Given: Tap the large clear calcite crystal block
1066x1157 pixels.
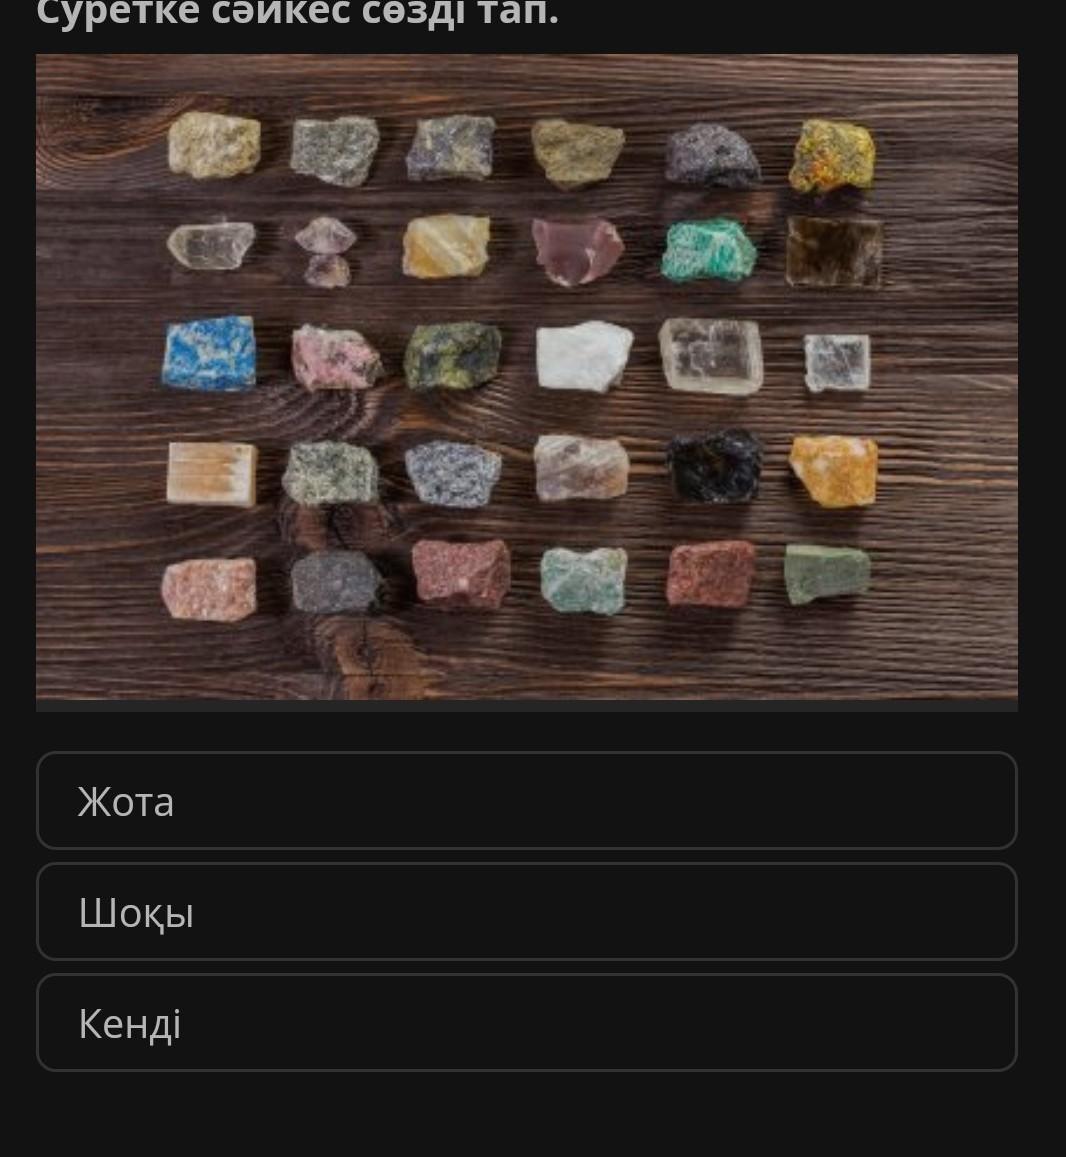Looking at the screenshot, I should coord(710,356).
